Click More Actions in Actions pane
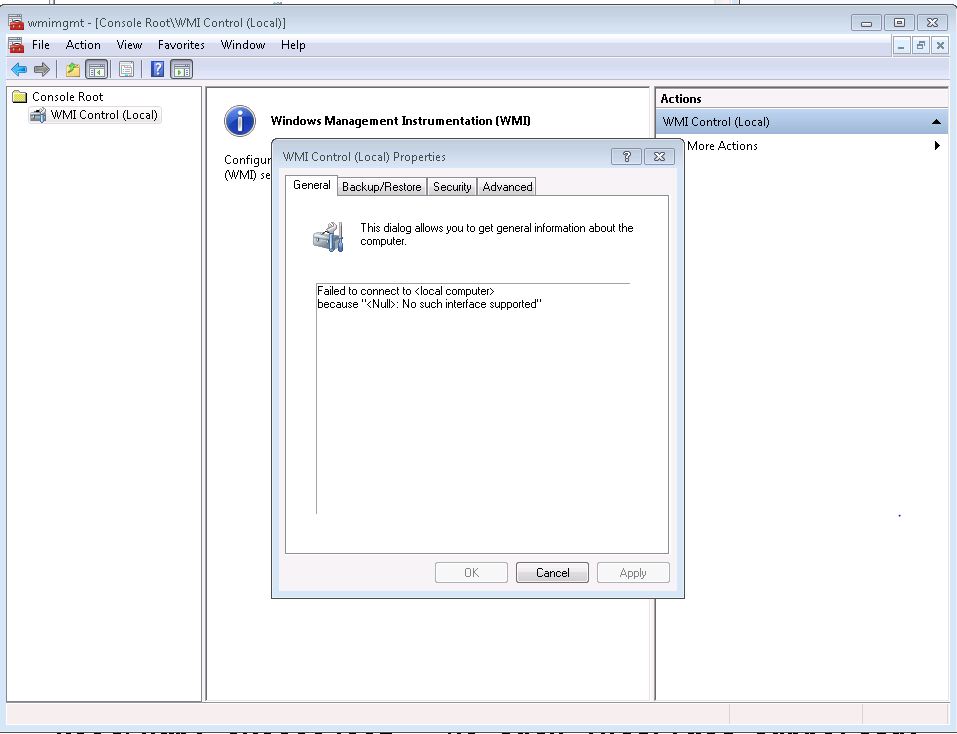Screen dimensions: 957x734 [722, 146]
